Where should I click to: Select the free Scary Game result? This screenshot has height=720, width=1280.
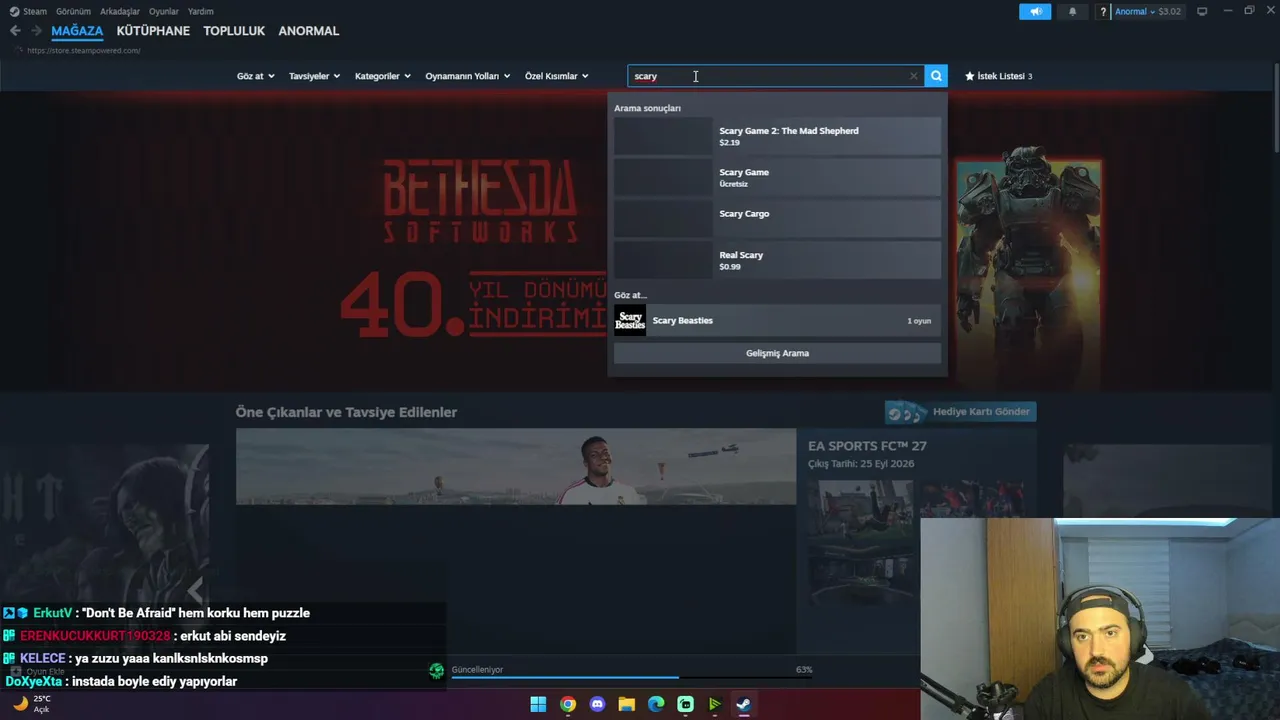(777, 178)
